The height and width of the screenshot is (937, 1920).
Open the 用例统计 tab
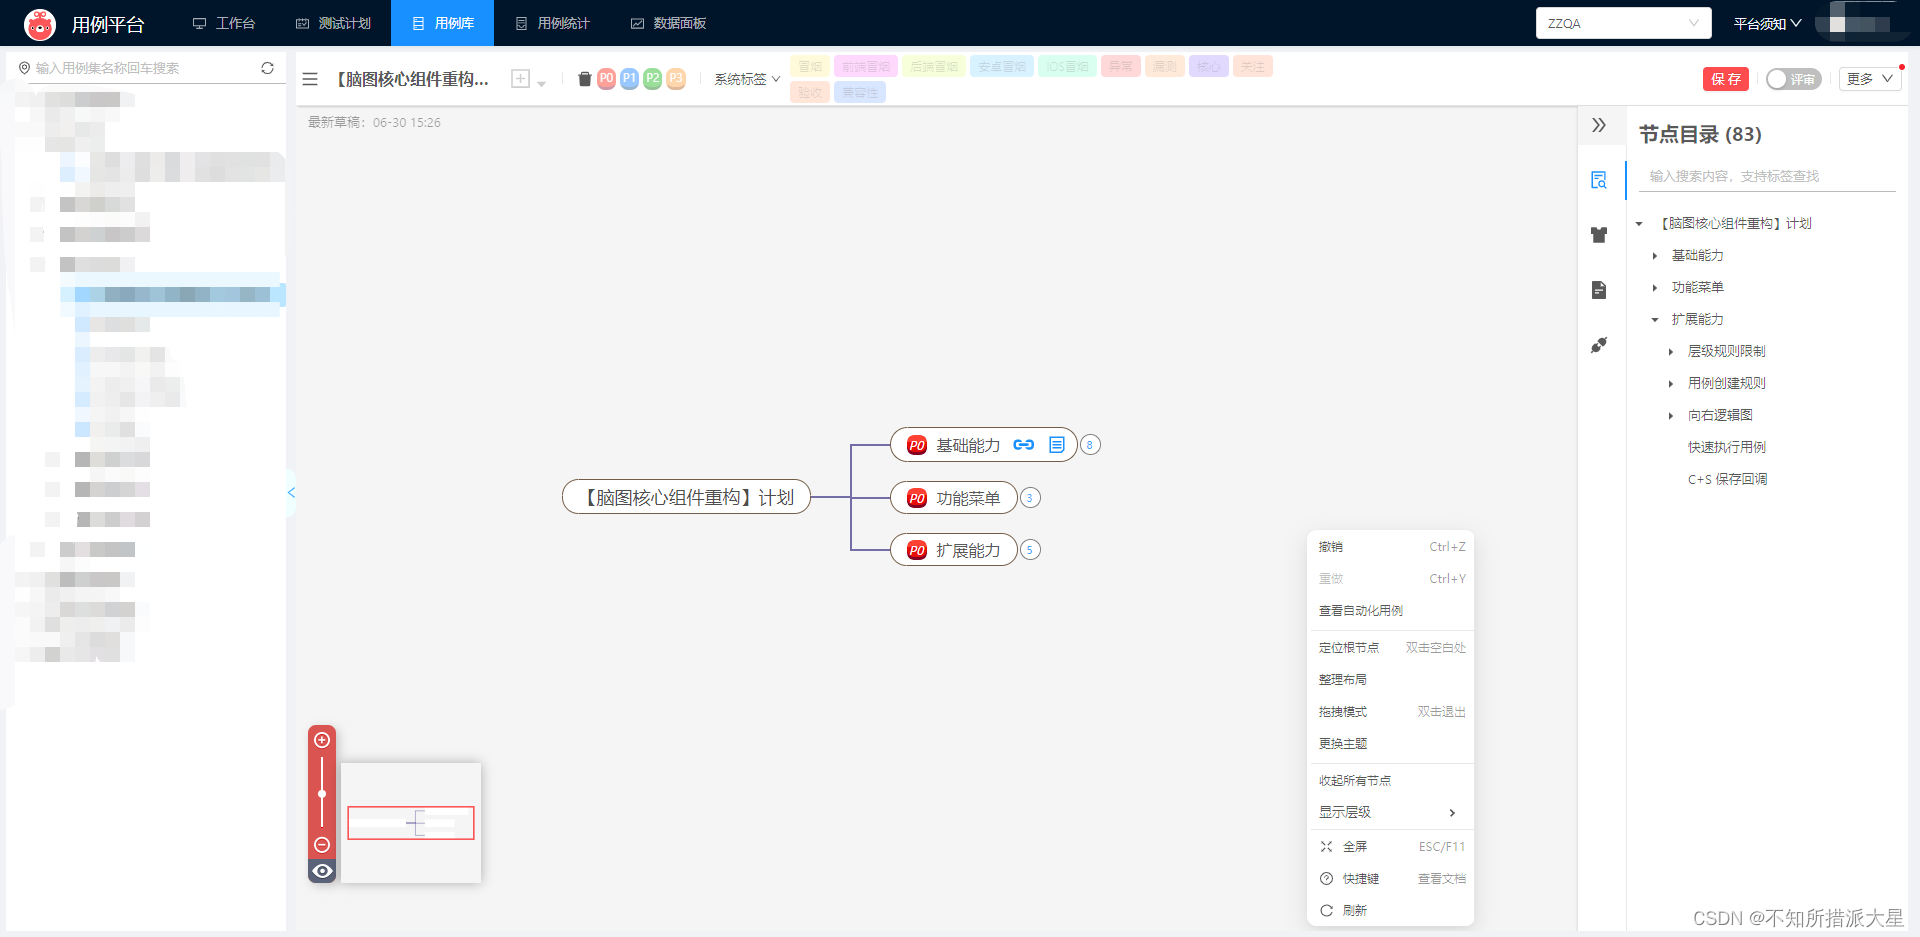[552, 23]
